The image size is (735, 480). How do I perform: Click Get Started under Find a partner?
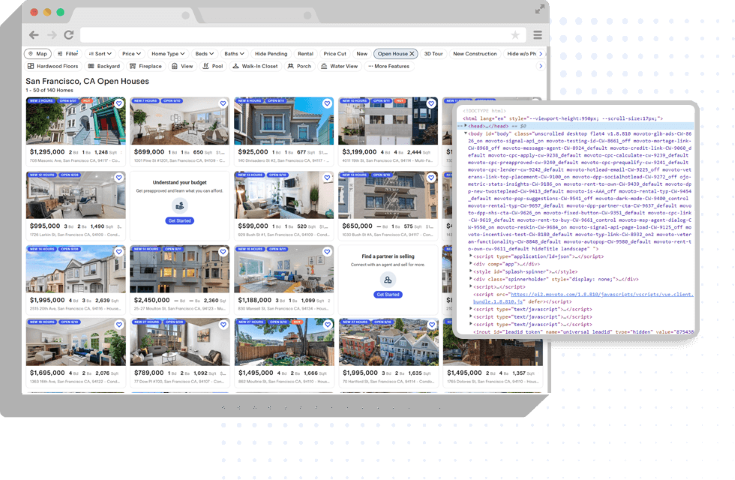pos(388,295)
